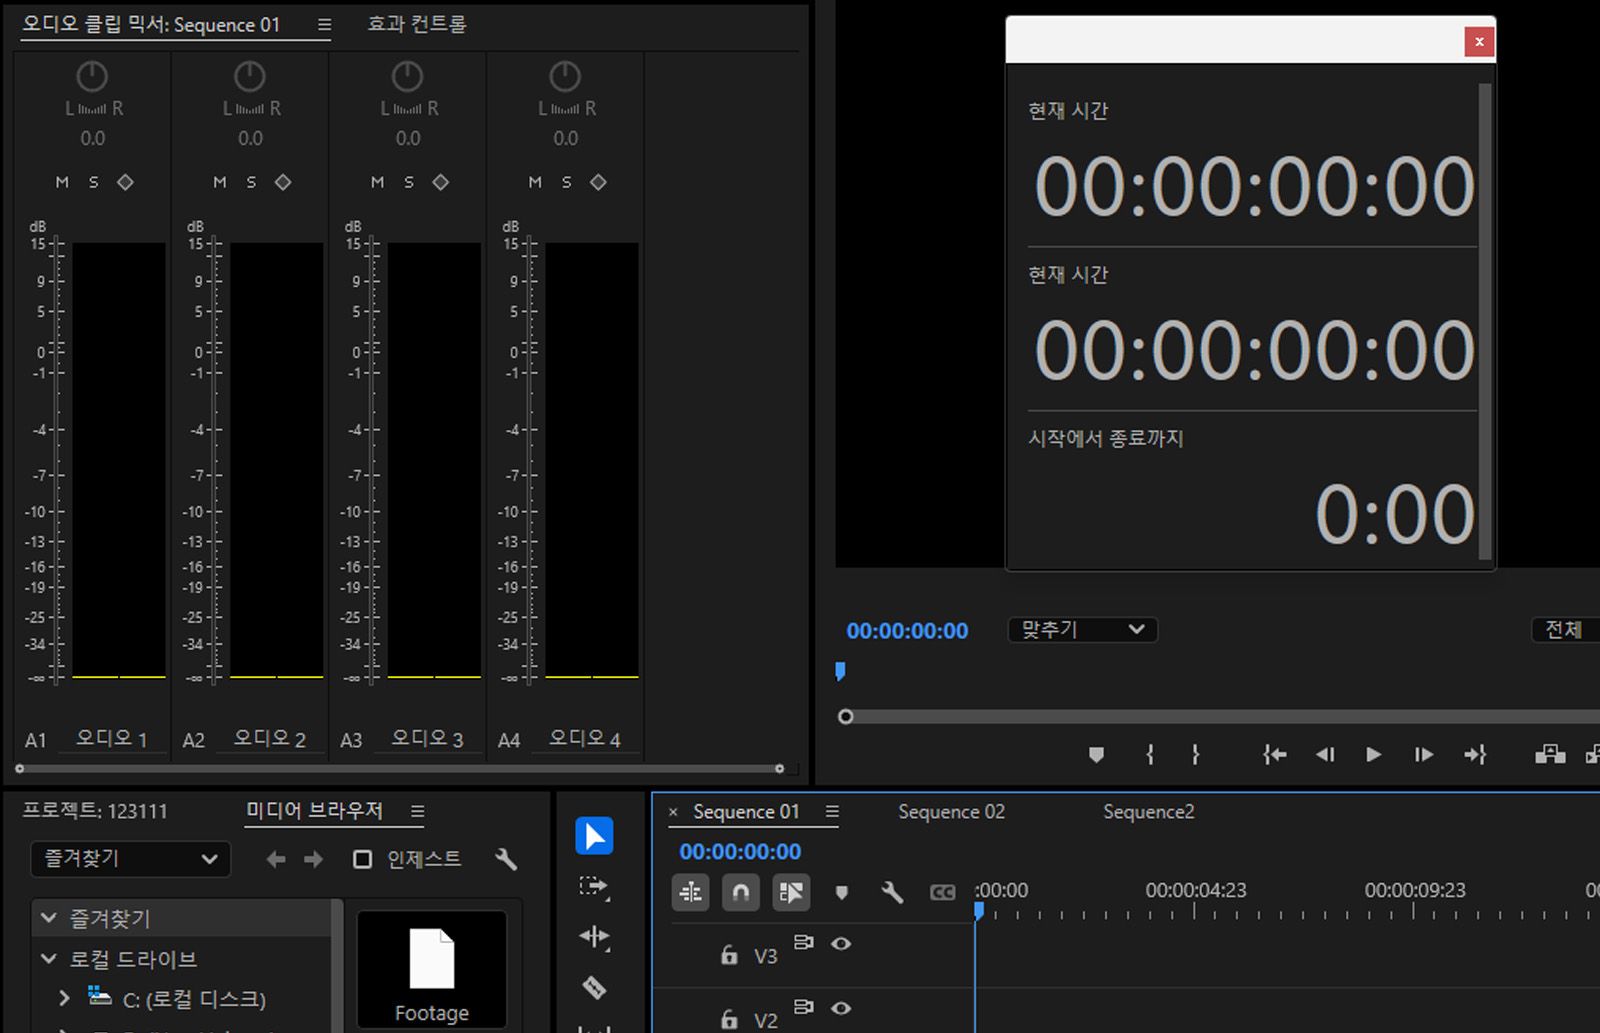Toggle snap in timeline

(x=740, y=892)
